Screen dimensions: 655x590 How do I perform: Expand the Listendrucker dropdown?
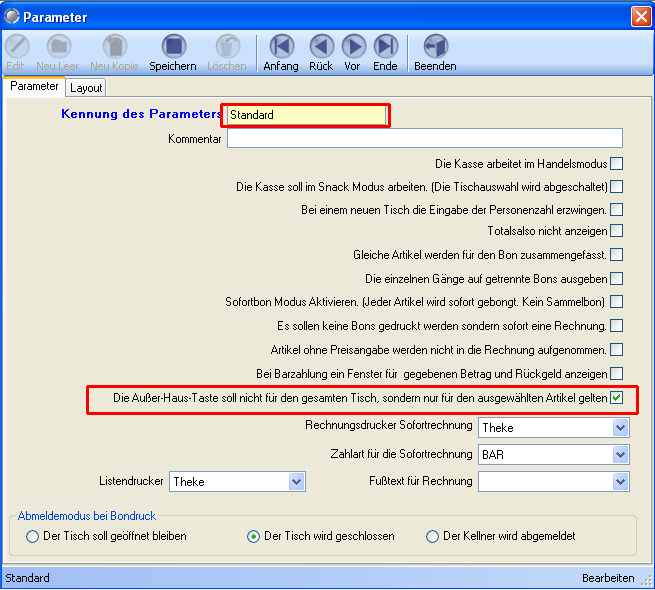point(297,481)
